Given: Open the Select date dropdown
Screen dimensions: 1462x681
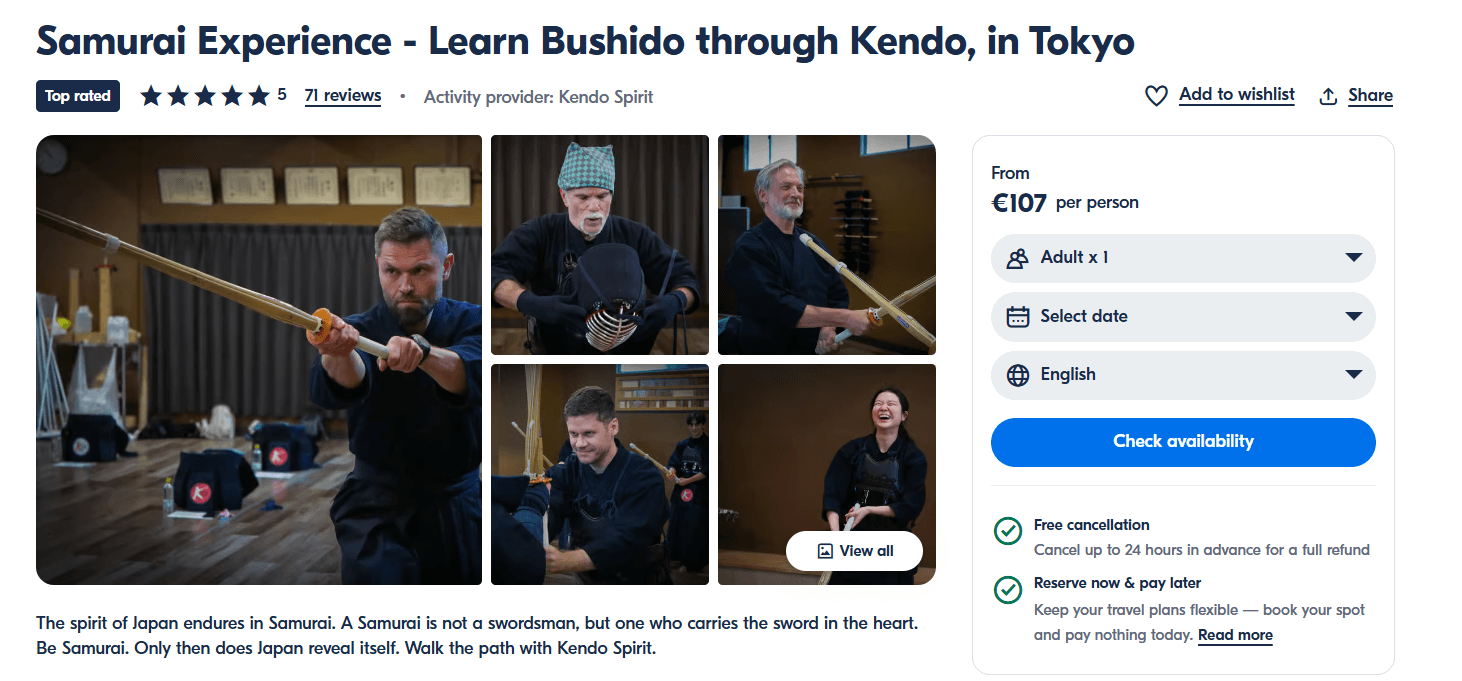Looking at the screenshot, I should point(1183,316).
